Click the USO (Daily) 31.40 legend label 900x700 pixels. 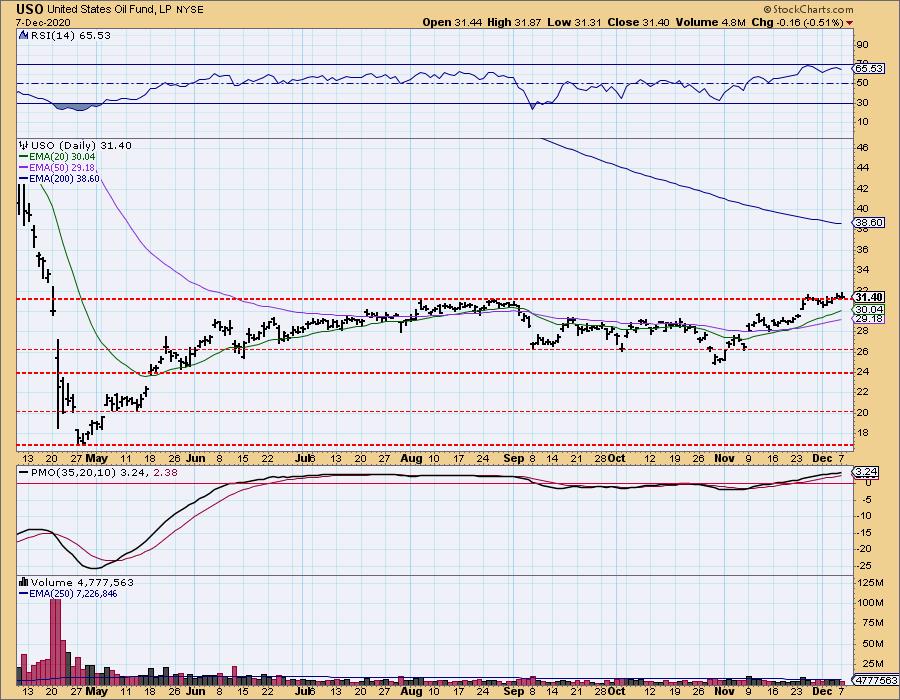pyautogui.click(x=81, y=146)
